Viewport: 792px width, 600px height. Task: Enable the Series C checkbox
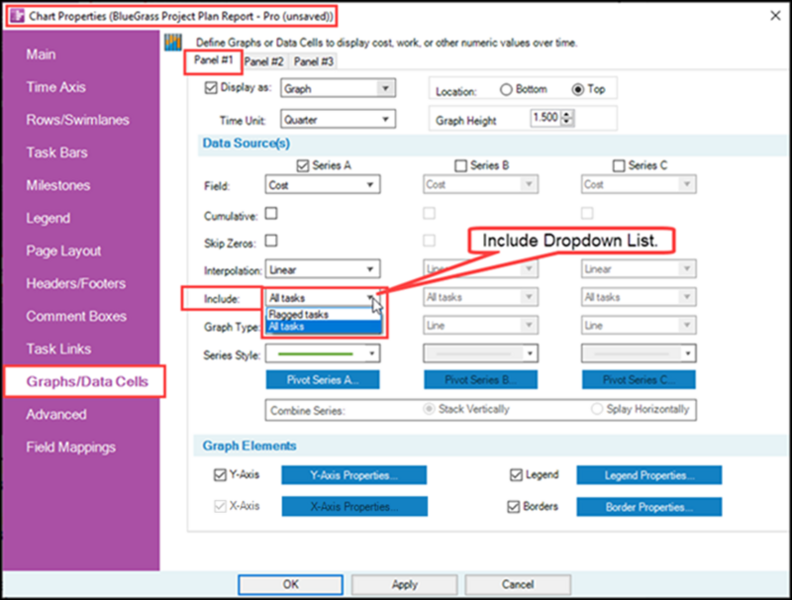(619, 166)
